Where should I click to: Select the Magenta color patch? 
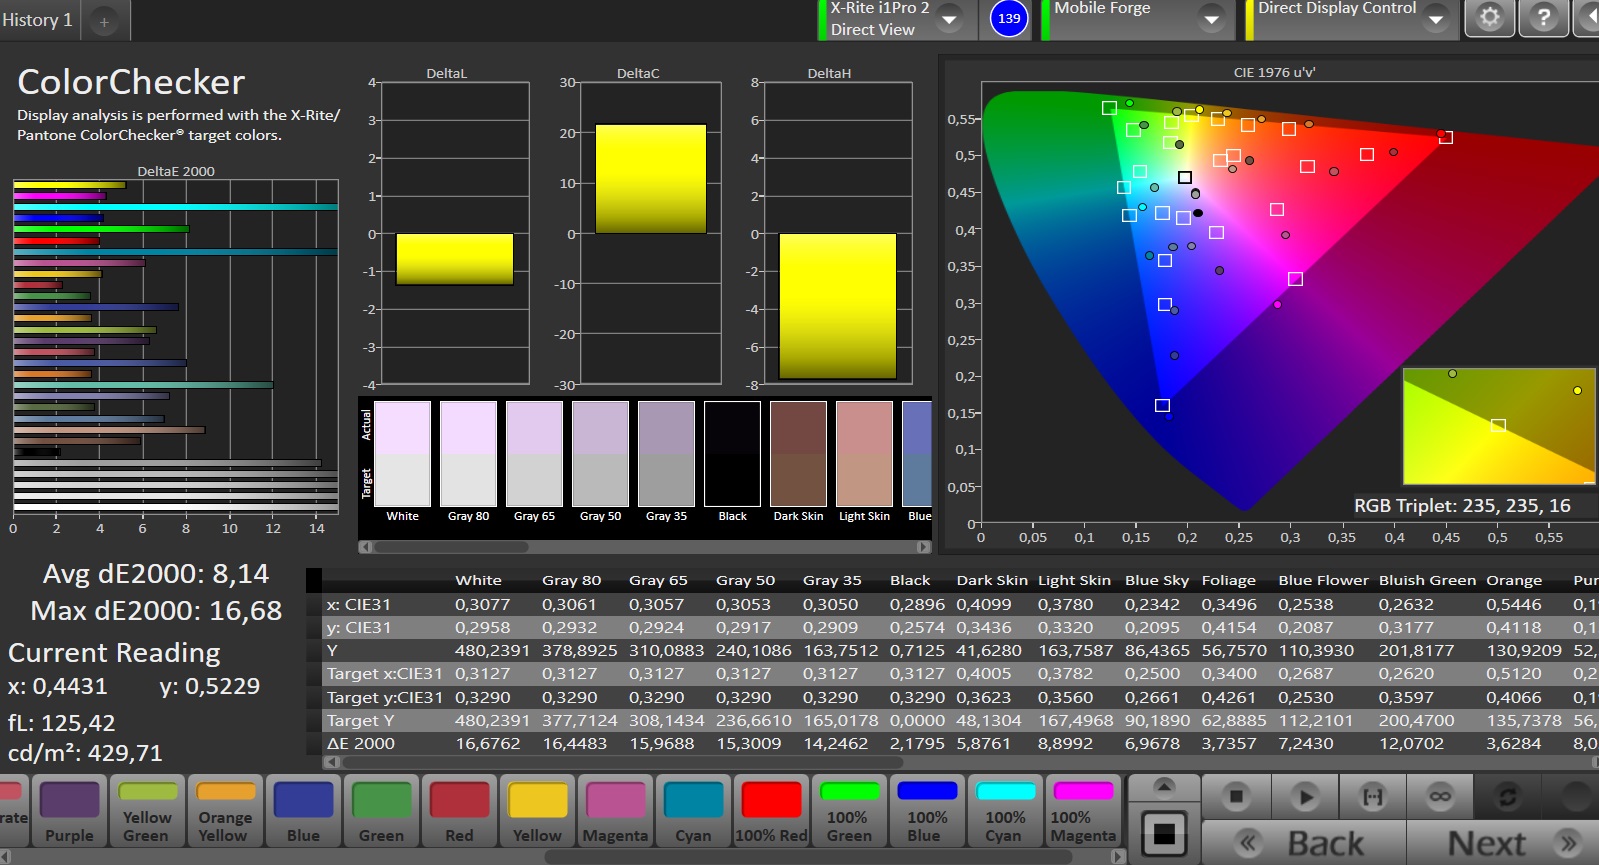tap(615, 811)
